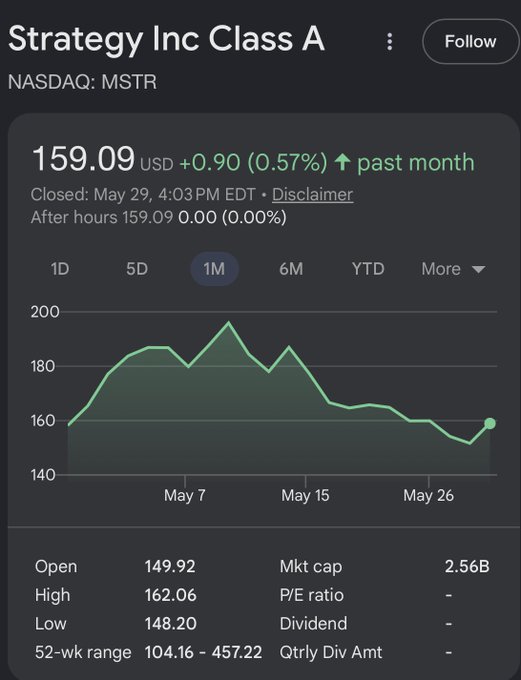Click the After hours 159.09 line
Screen dimensions: 521x680
pos(158,217)
